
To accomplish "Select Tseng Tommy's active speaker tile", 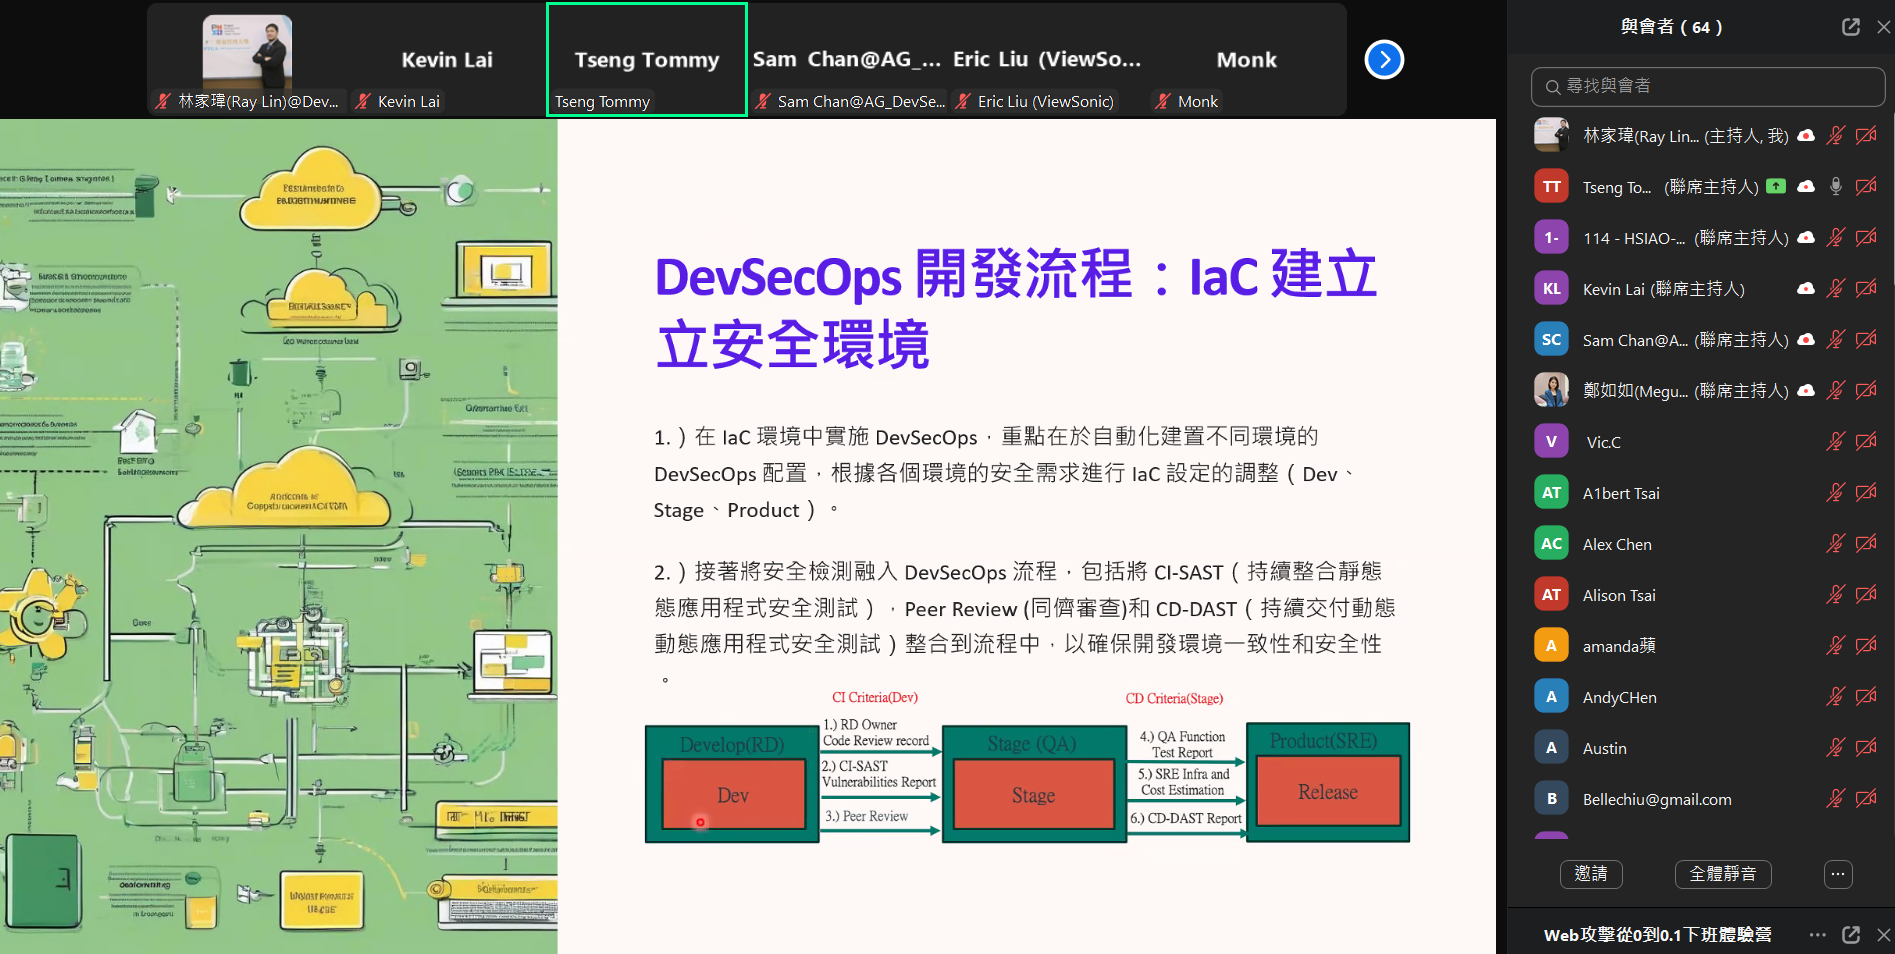I will coord(647,60).
